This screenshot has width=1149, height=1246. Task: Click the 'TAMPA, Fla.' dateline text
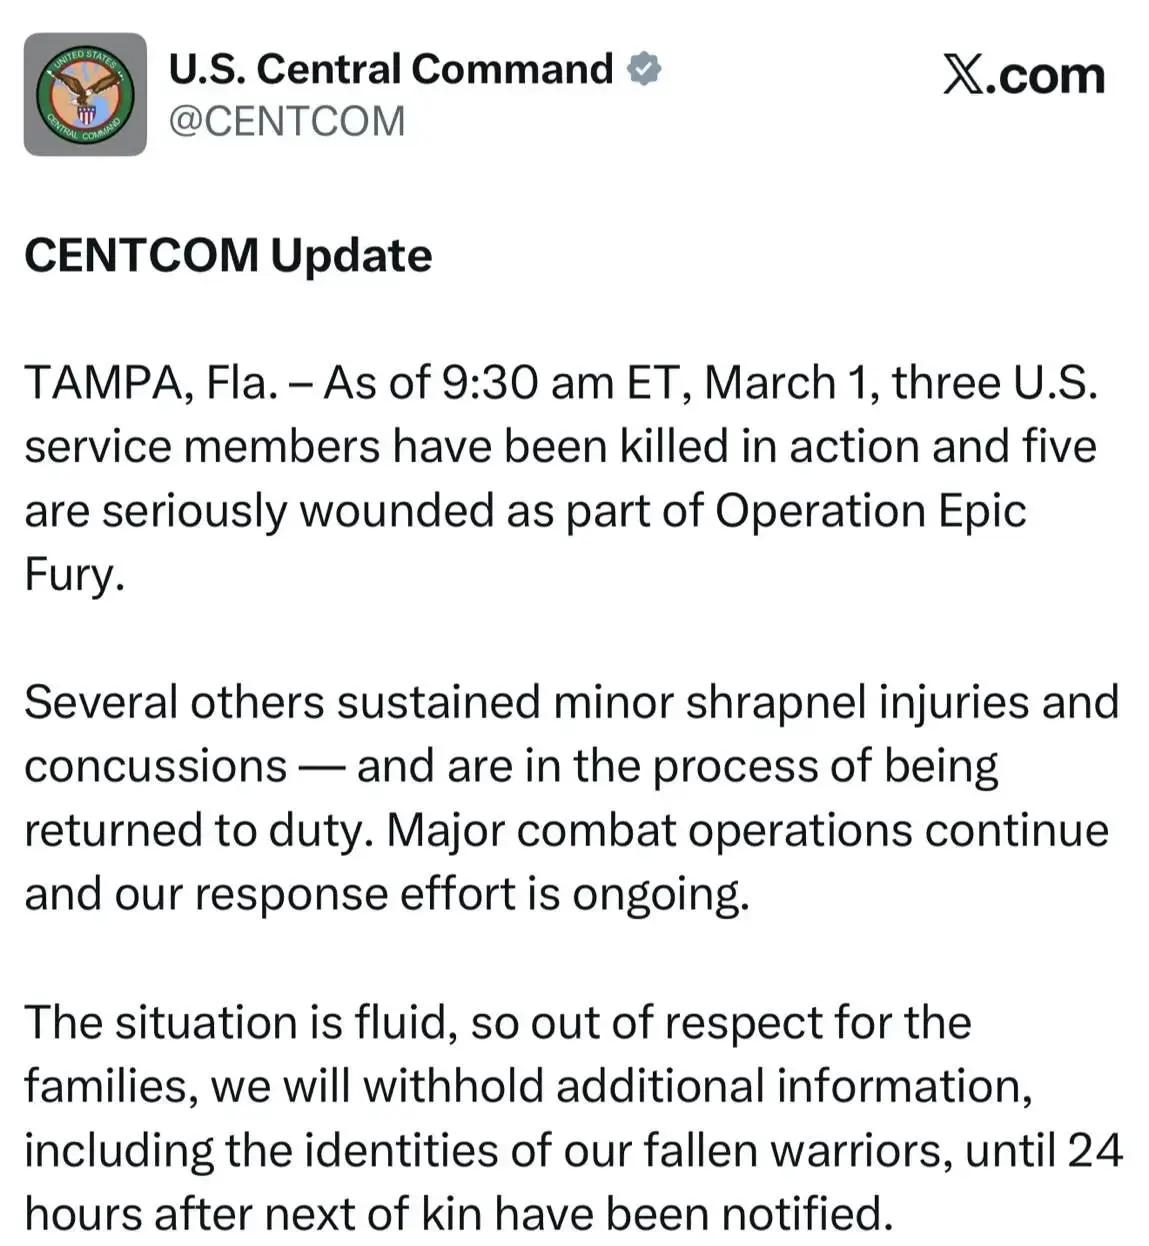point(150,383)
